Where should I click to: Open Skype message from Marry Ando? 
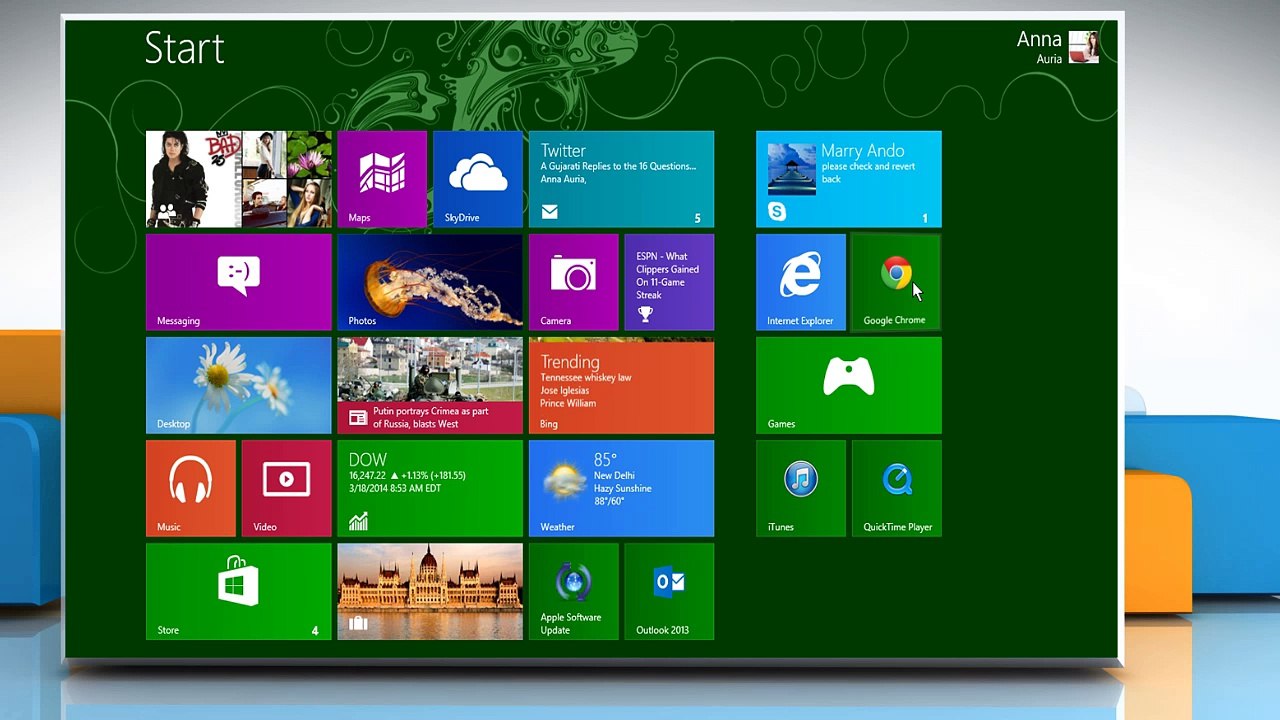[x=848, y=179]
